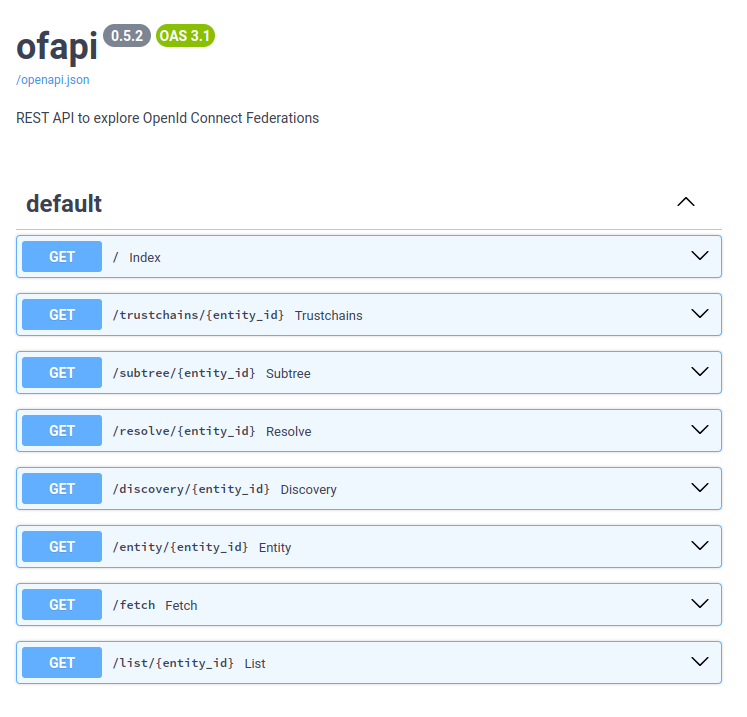
Task: Click the GET badge for /trustchains/{entity_id}
Action: click(x=62, y=315)
